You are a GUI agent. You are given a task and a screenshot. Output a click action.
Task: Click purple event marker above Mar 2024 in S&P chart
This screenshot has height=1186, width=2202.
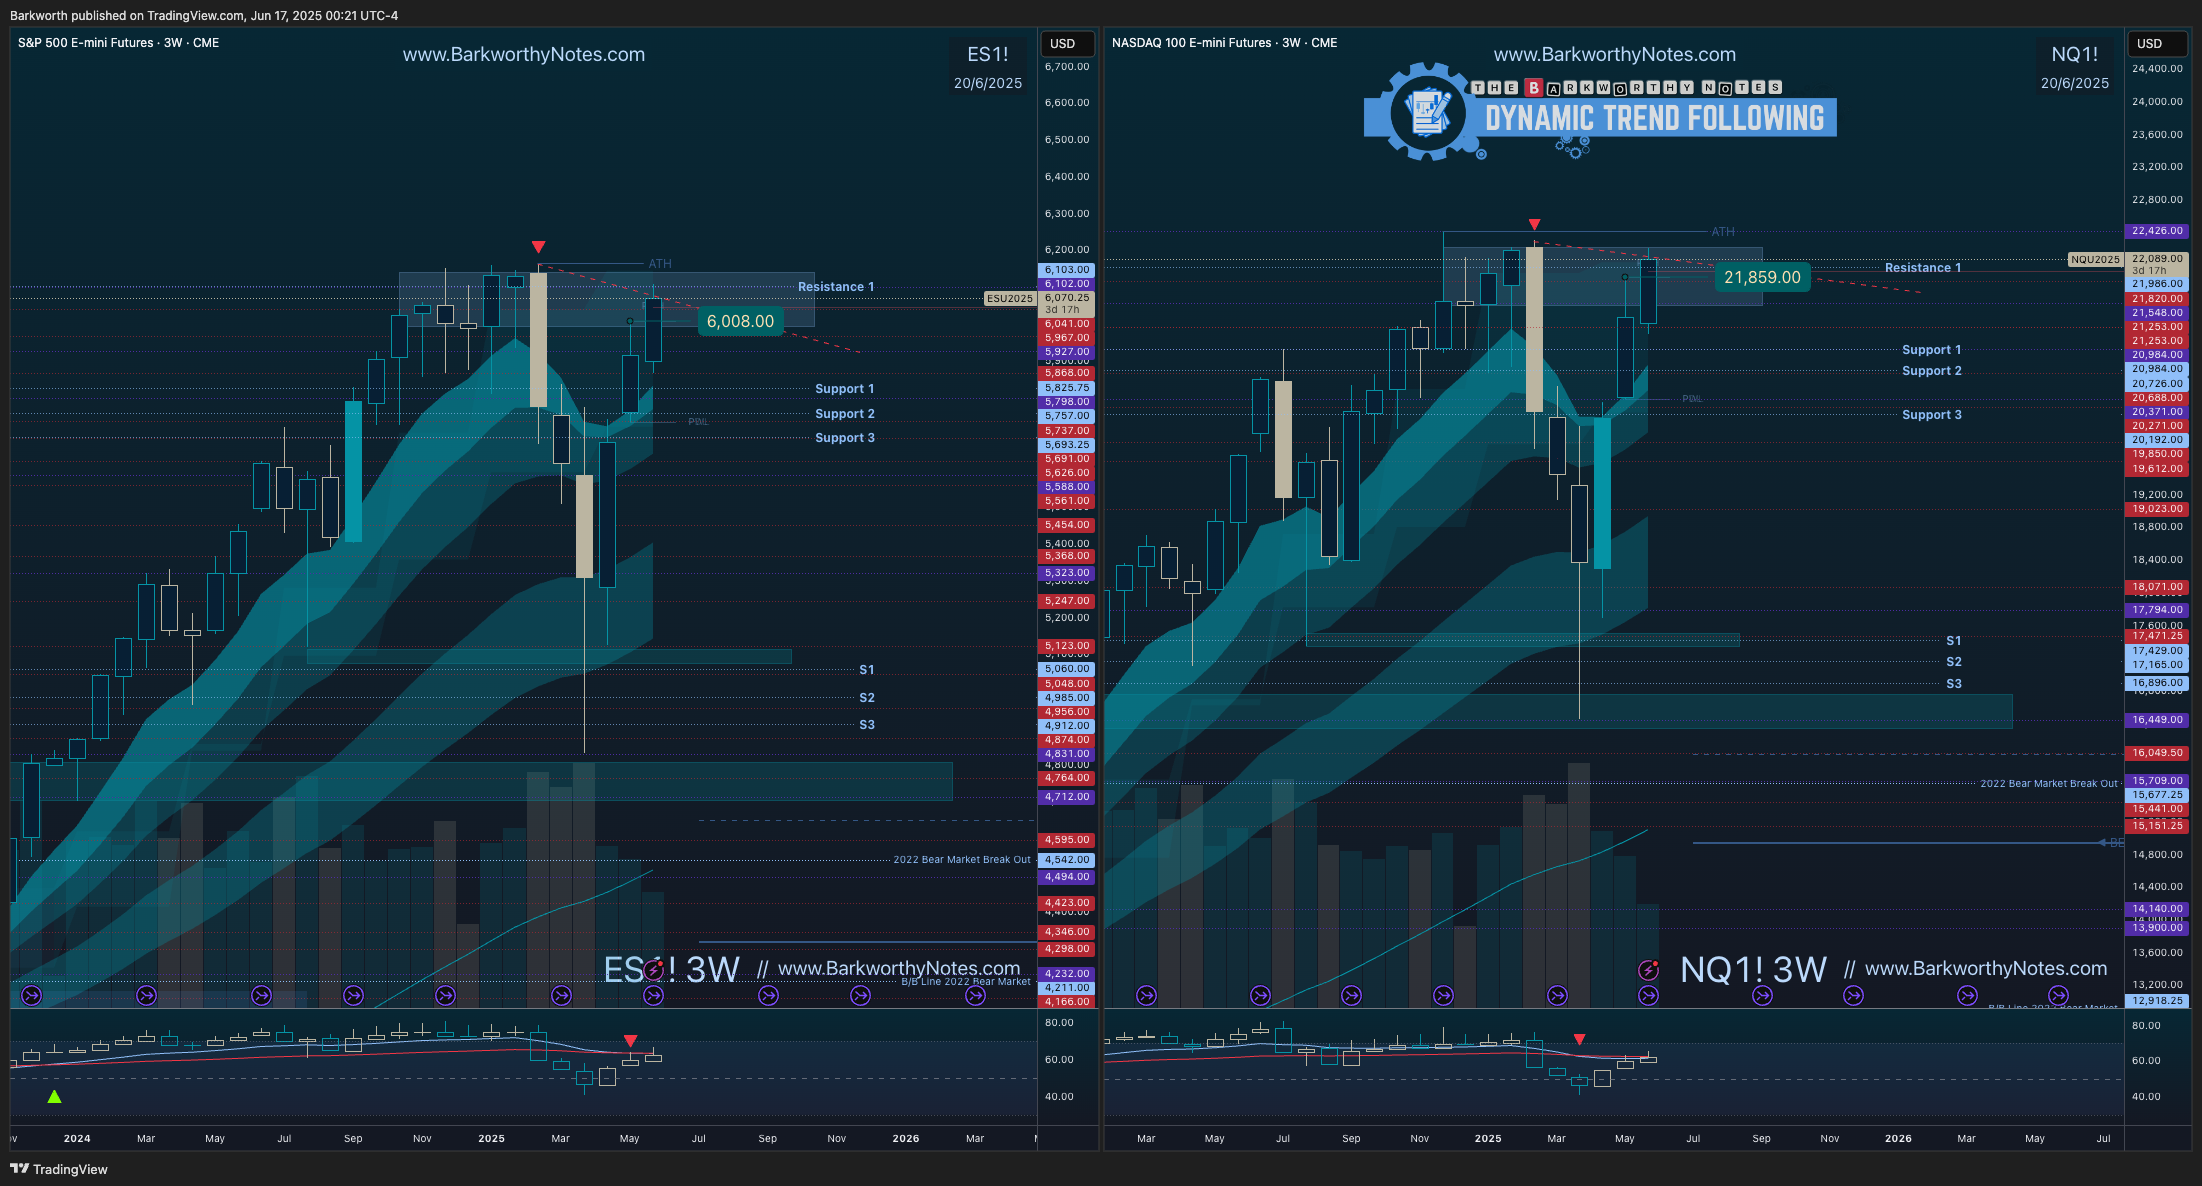[146, 996]
